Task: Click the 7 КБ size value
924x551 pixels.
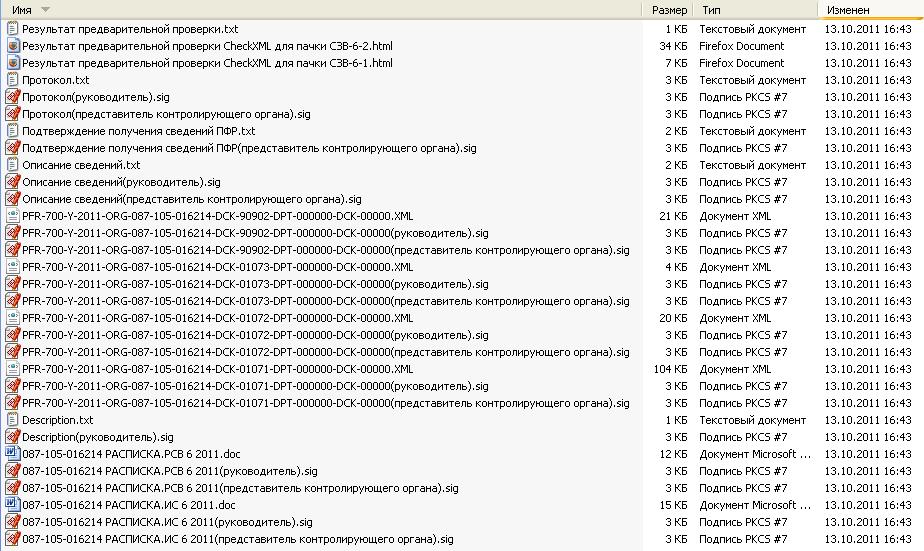Action: (x=676, y=63)
